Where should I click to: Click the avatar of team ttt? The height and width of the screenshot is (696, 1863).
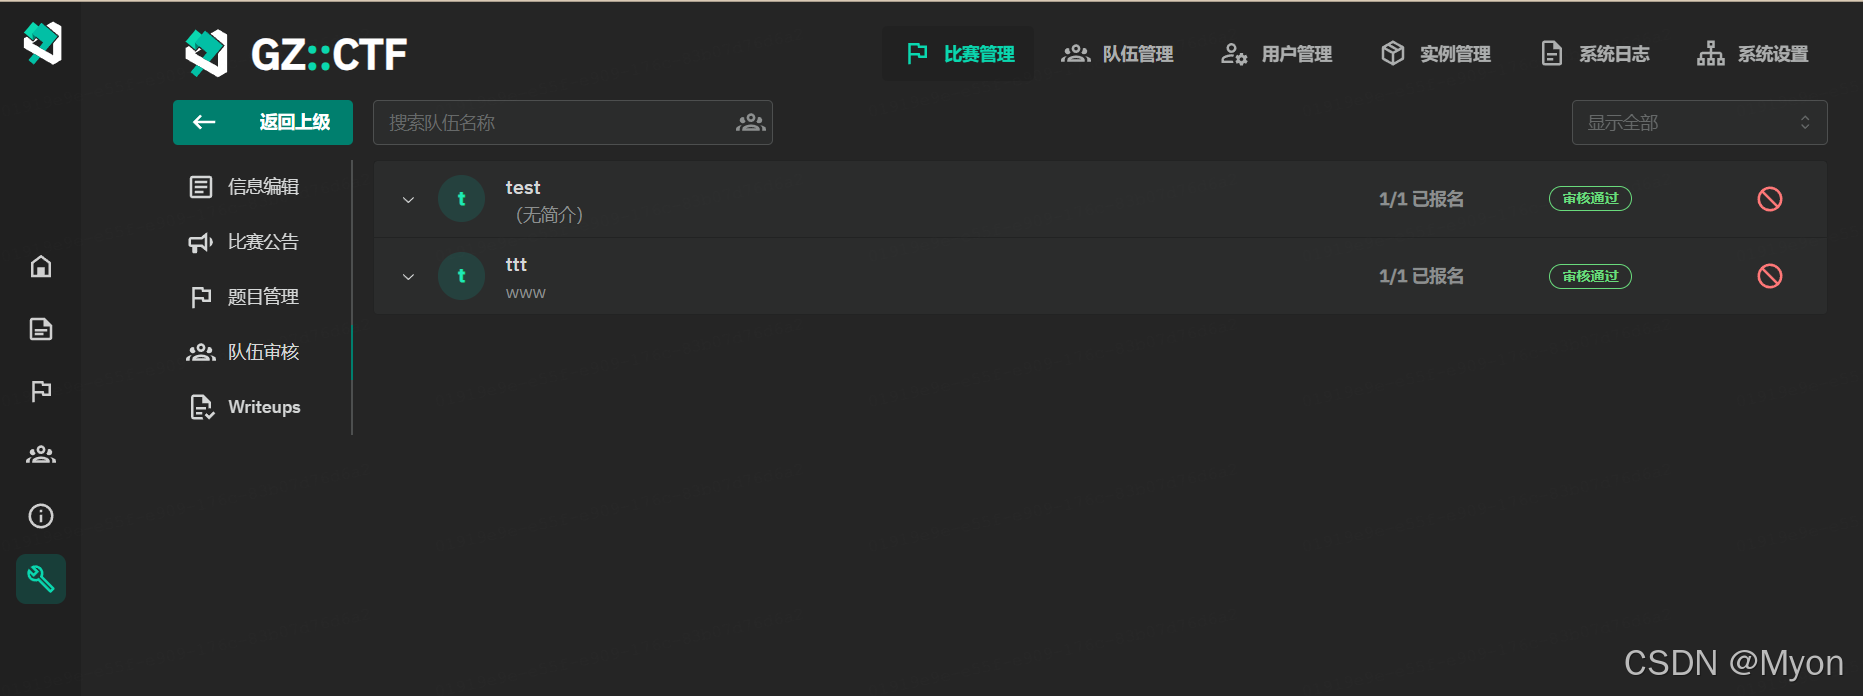point(461,276)
